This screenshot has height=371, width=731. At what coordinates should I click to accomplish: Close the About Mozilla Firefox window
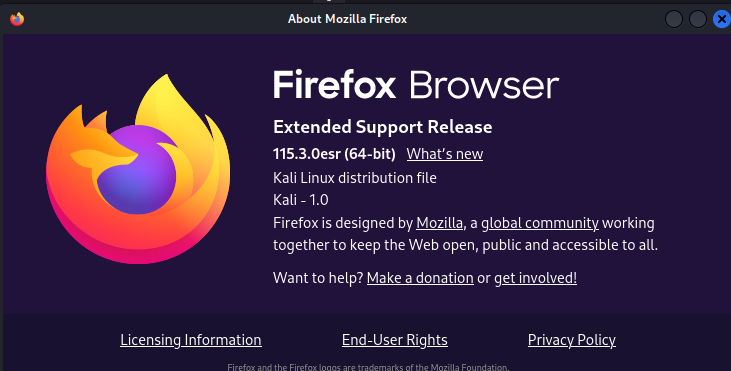point(722,19)
